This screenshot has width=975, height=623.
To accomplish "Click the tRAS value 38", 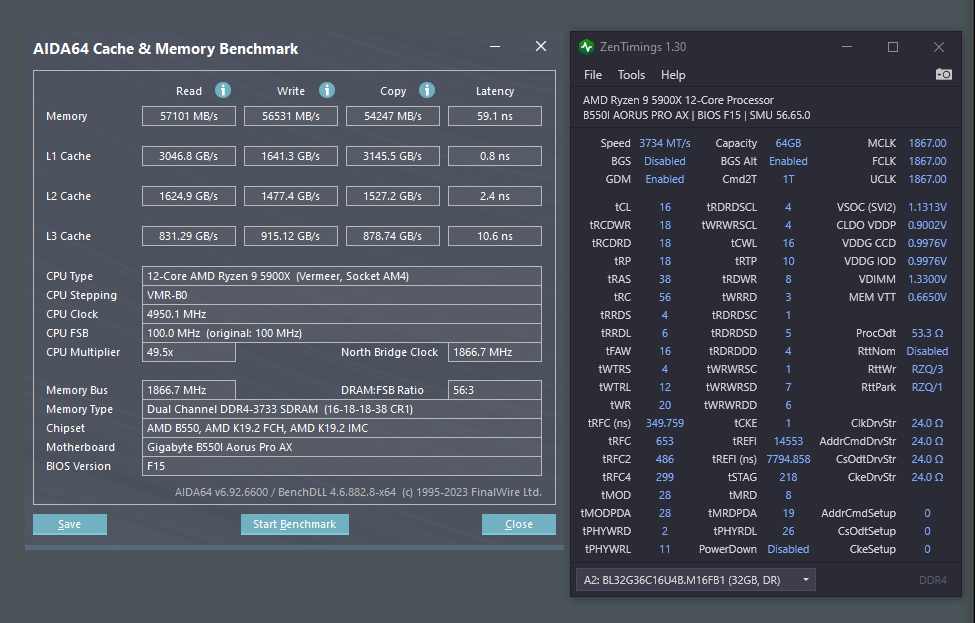I will [665, 279].
